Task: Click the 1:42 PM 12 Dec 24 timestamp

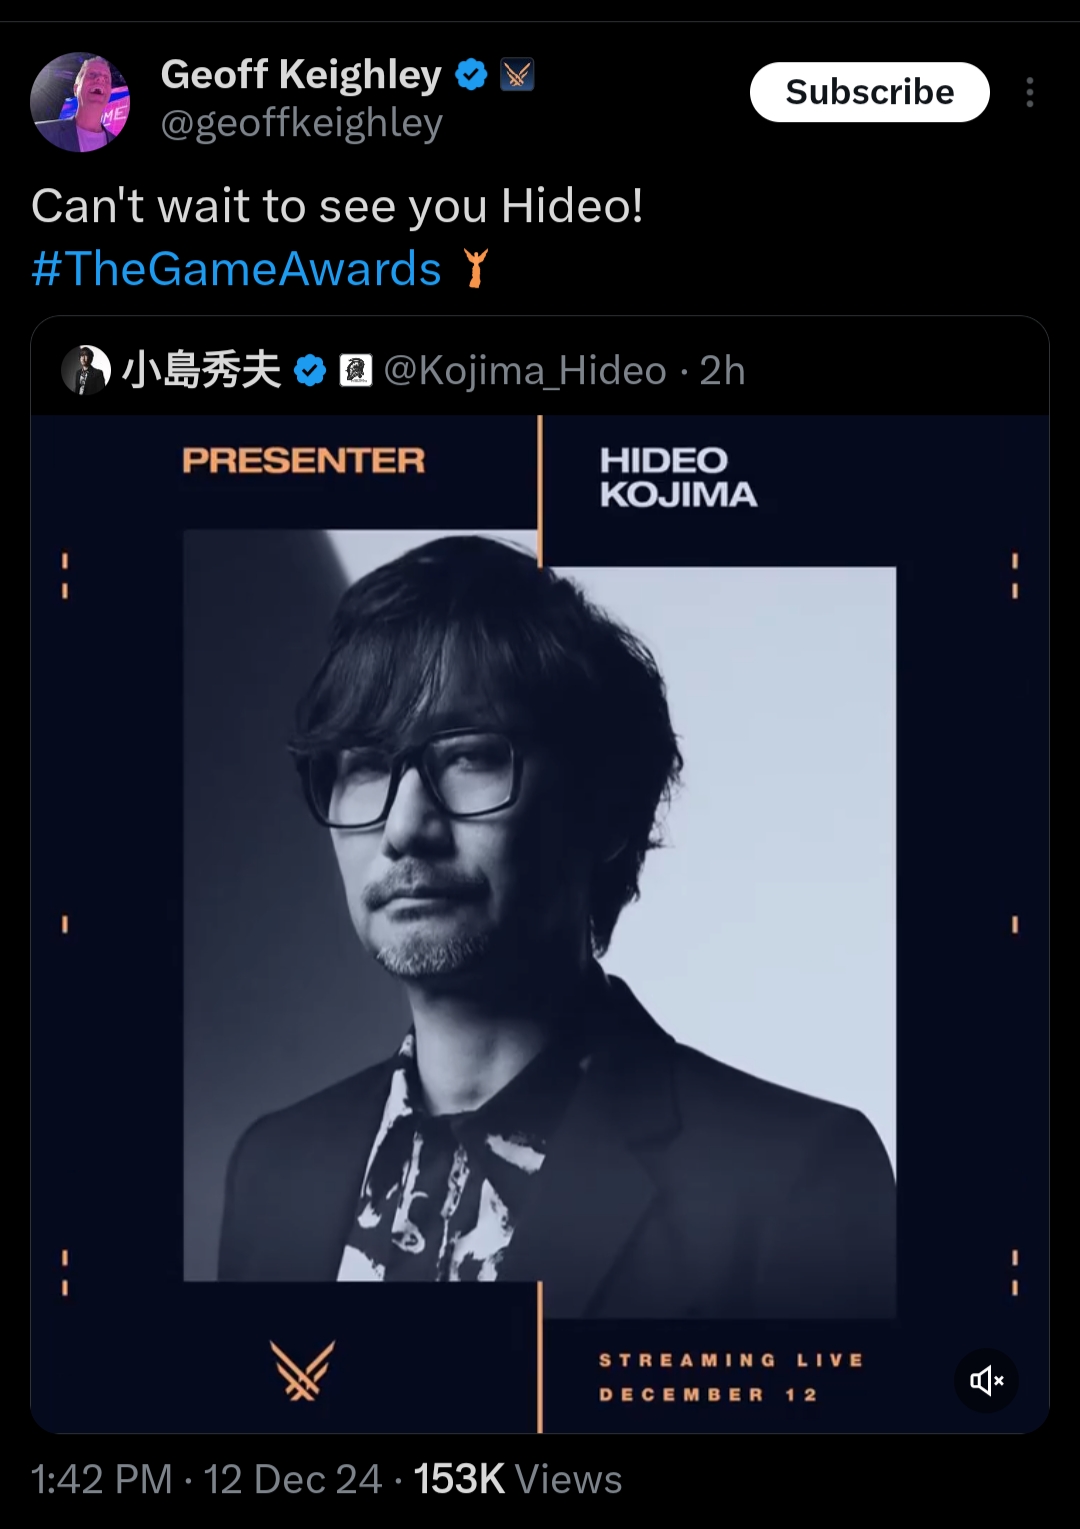Action: click(x=206, y=1479)
